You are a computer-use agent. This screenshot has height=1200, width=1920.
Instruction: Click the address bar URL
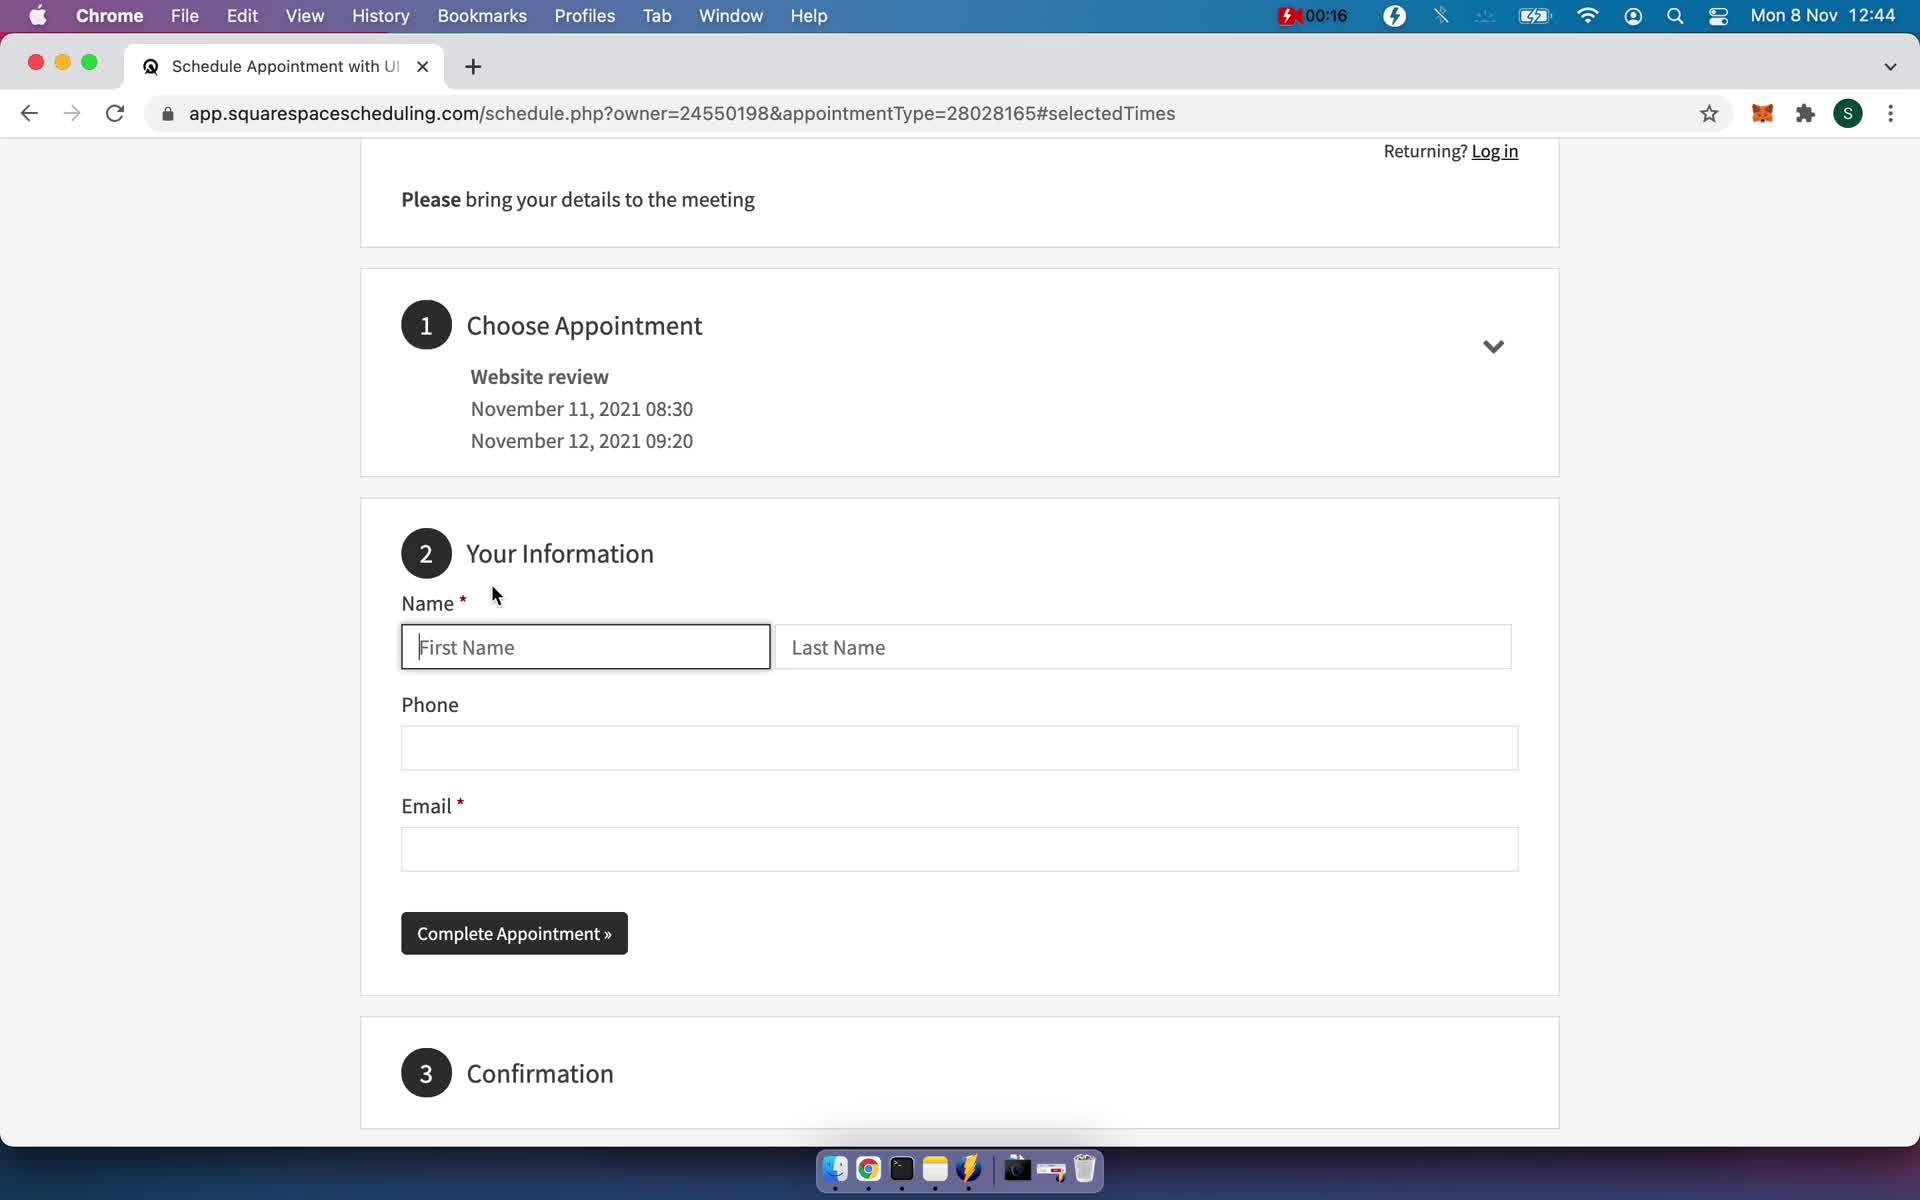681,114
